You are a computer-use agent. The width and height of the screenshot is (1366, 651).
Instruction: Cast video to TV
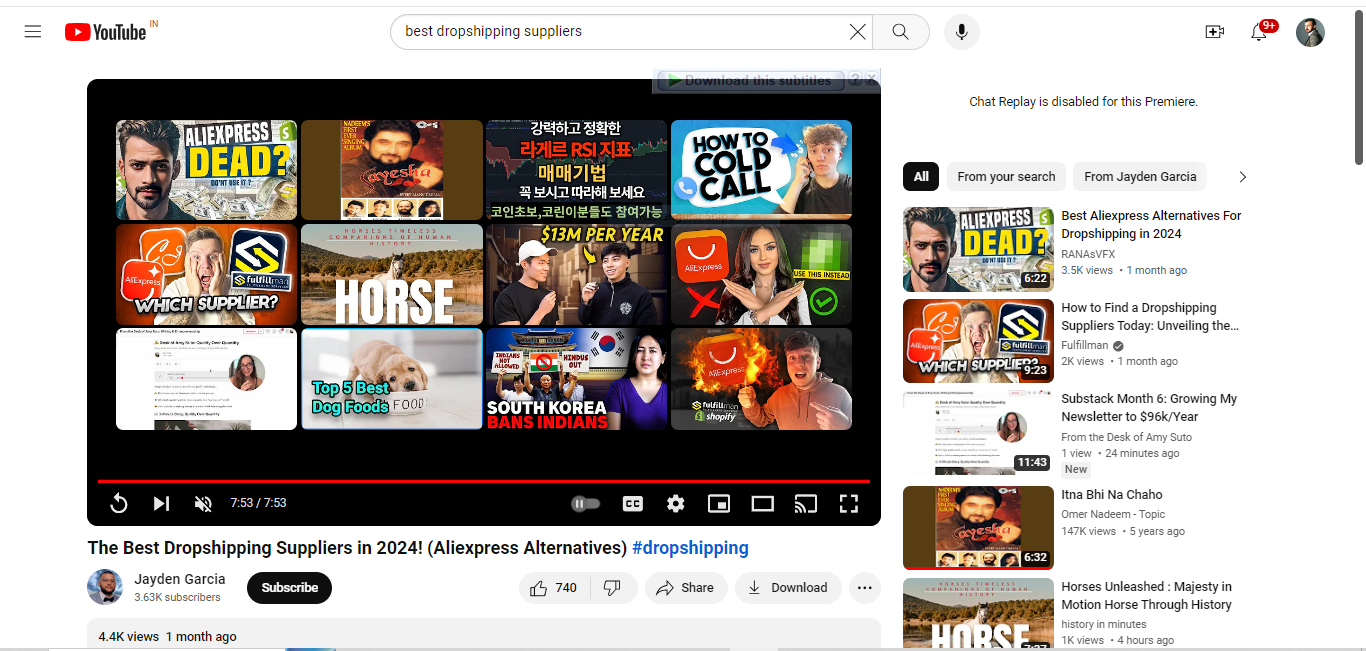(x=806, y=503)
